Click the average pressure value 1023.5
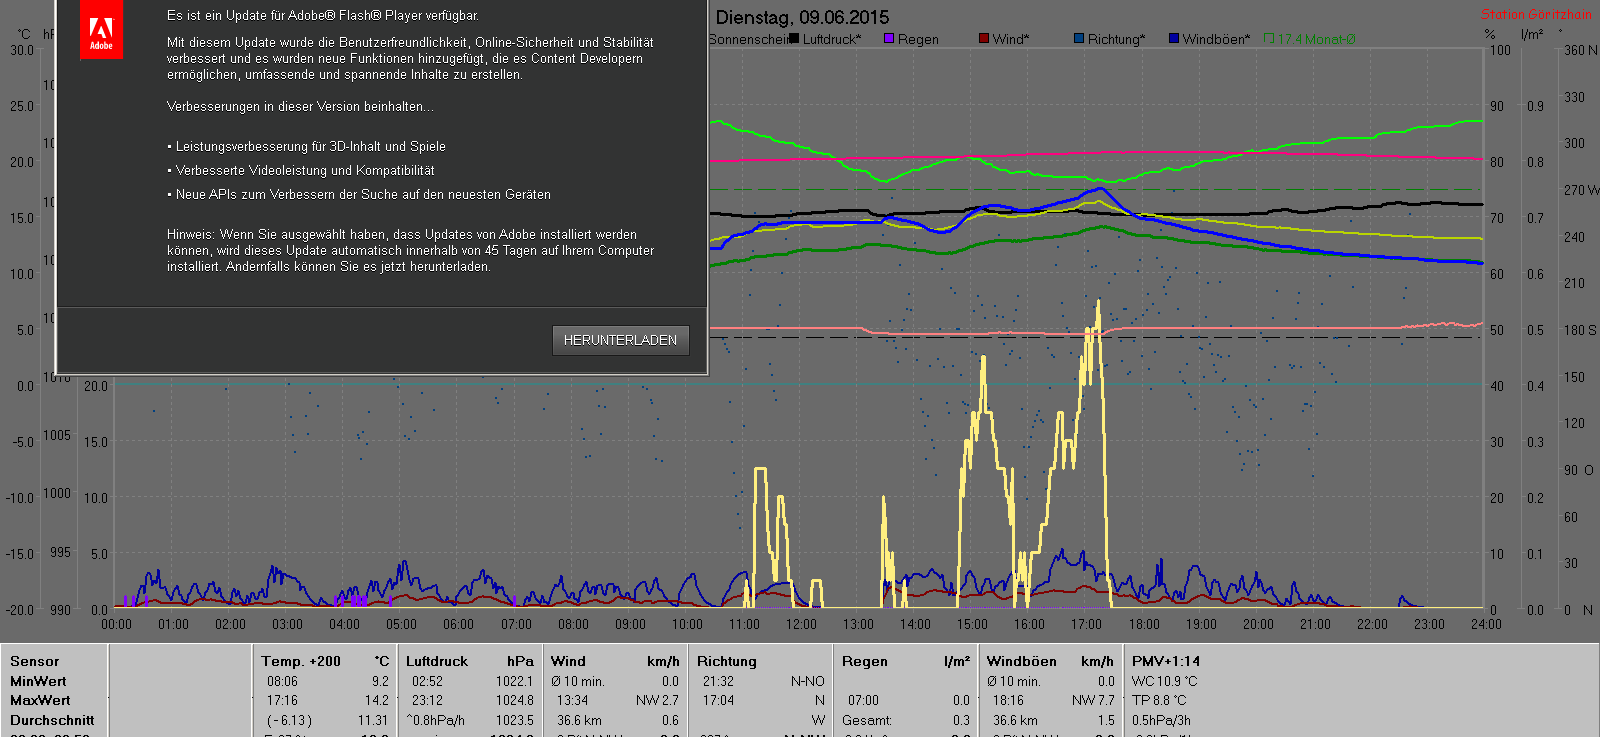The image size is (1600, 737). (x=515, y=720)
